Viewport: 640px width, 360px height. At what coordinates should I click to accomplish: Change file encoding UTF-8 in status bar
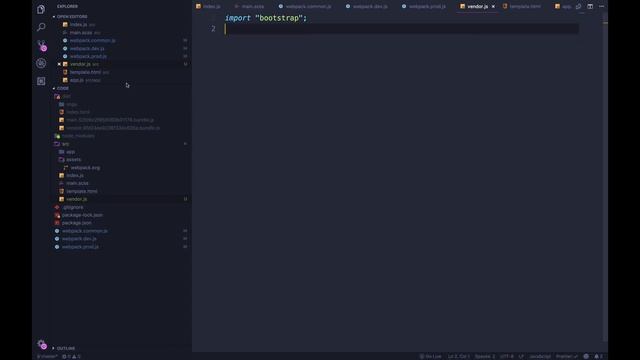(x=507, y=357)
